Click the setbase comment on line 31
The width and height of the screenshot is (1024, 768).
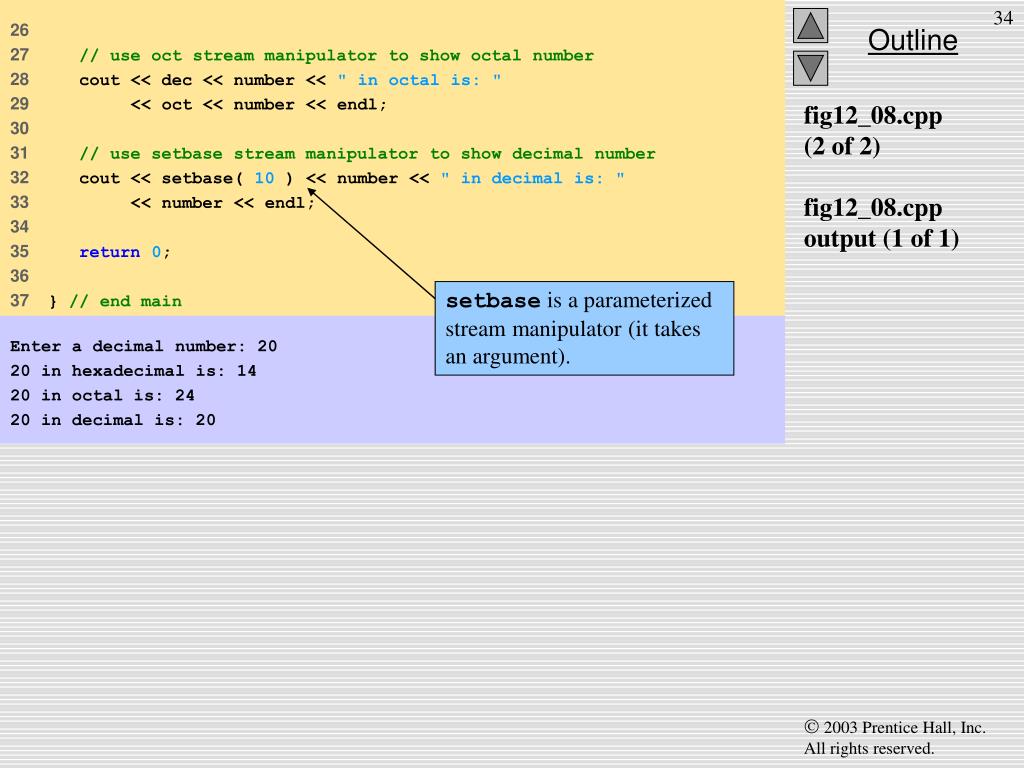click(x=367, y=153)
